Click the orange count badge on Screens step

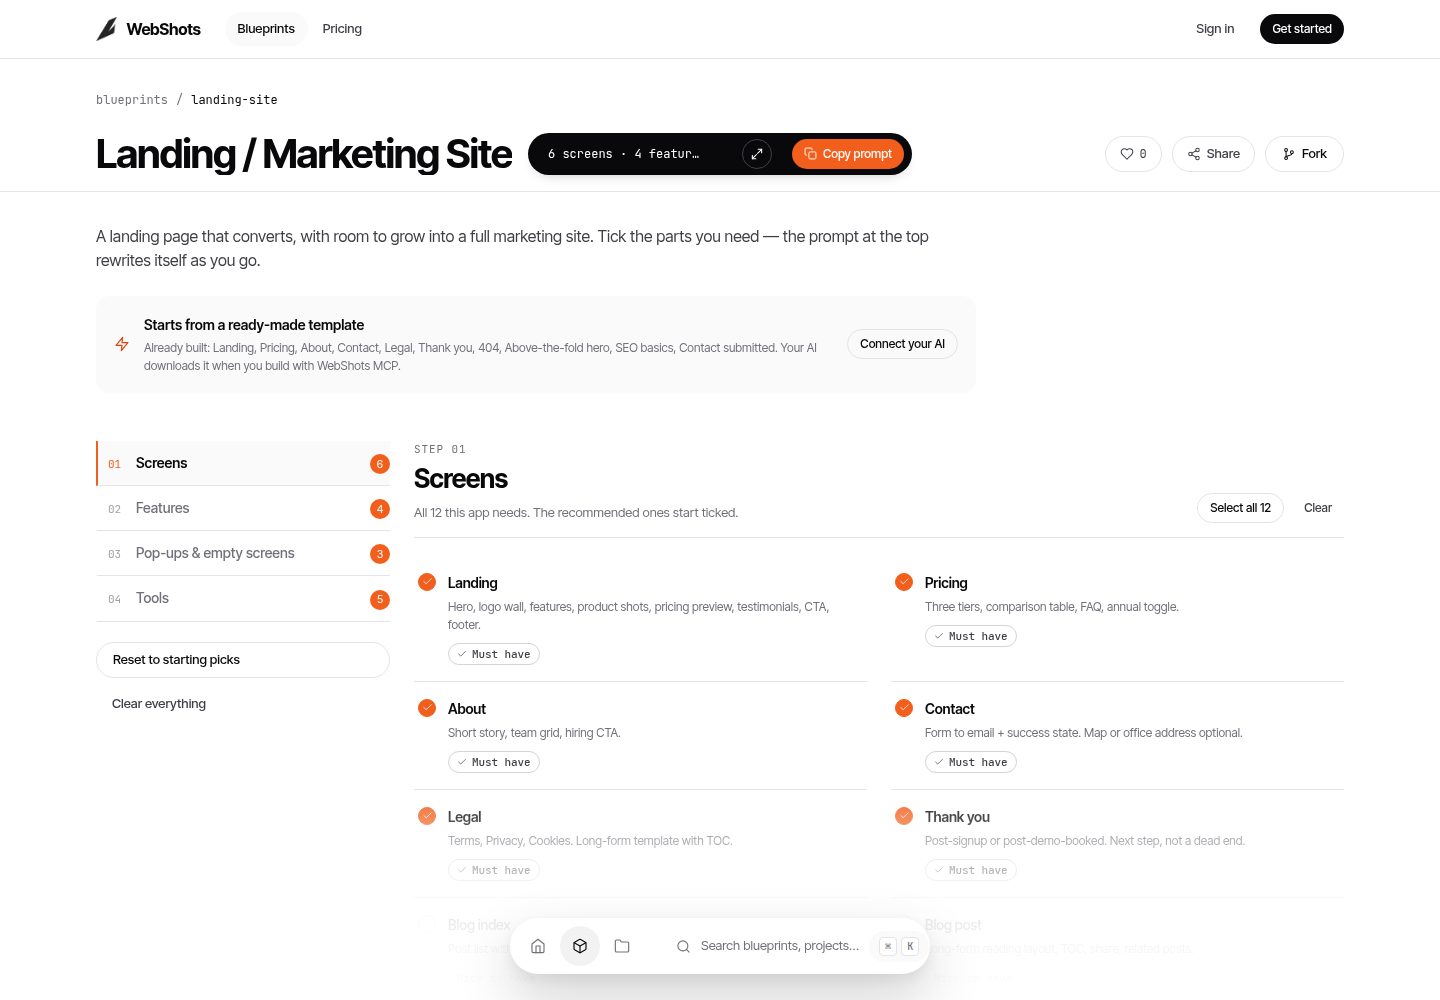tap(380, 464)
